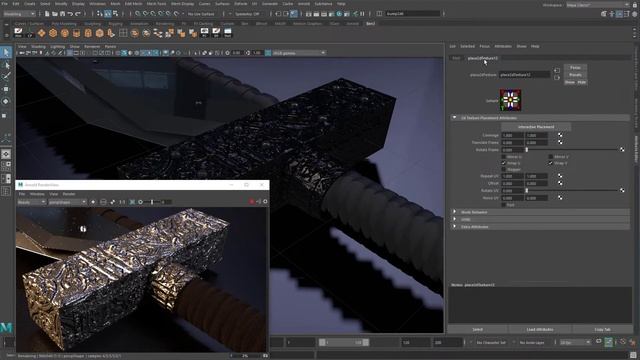This screenshot has height=360, width=640.
Task: Click the New Scene icon in the status line
Action: (47, 14)
